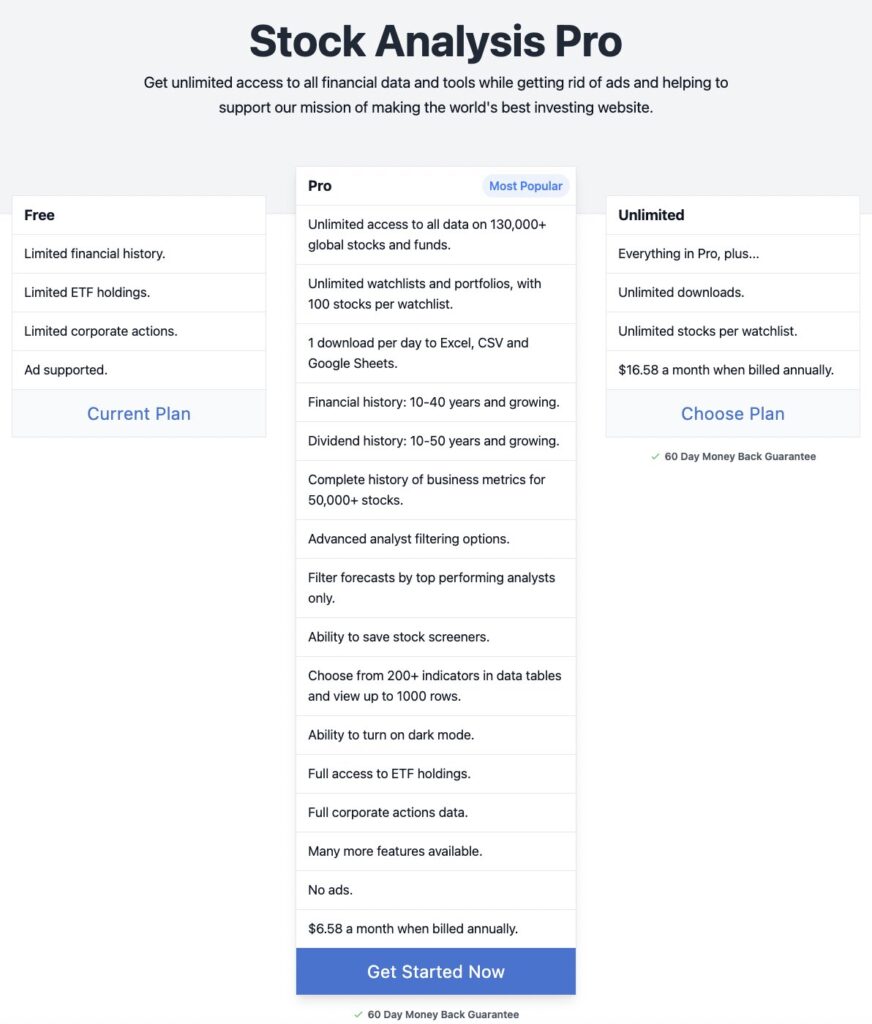Select the $16.58 a month pricing row

(x=726, y=370)
